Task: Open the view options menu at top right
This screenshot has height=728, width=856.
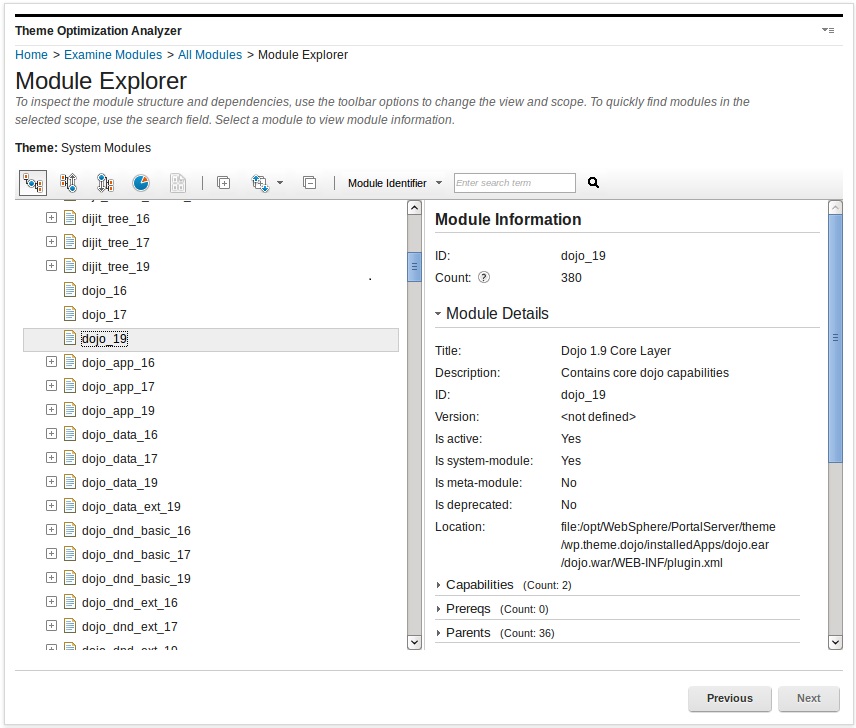Action: 828,30
